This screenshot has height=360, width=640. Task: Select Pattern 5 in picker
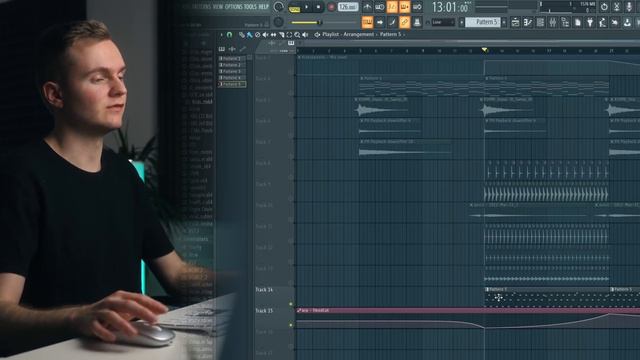pyautogui.click(x=232, y=84)
